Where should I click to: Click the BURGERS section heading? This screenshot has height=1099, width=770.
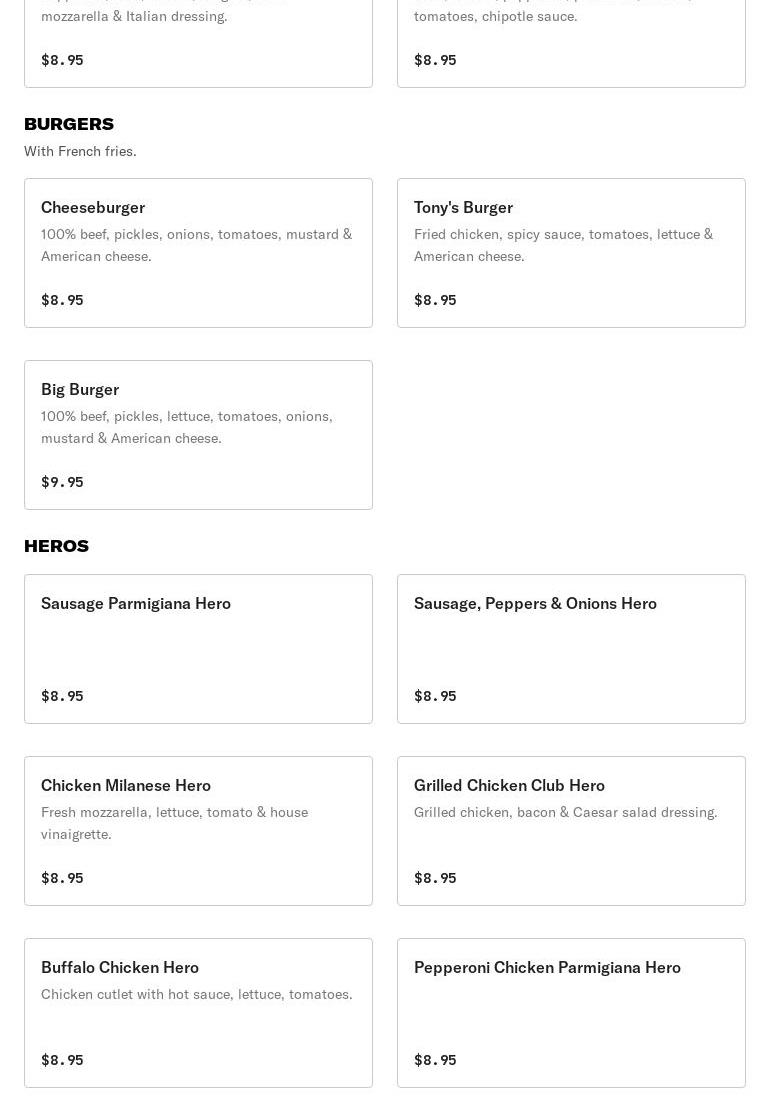pyautogui.click(x=69, y=124)
